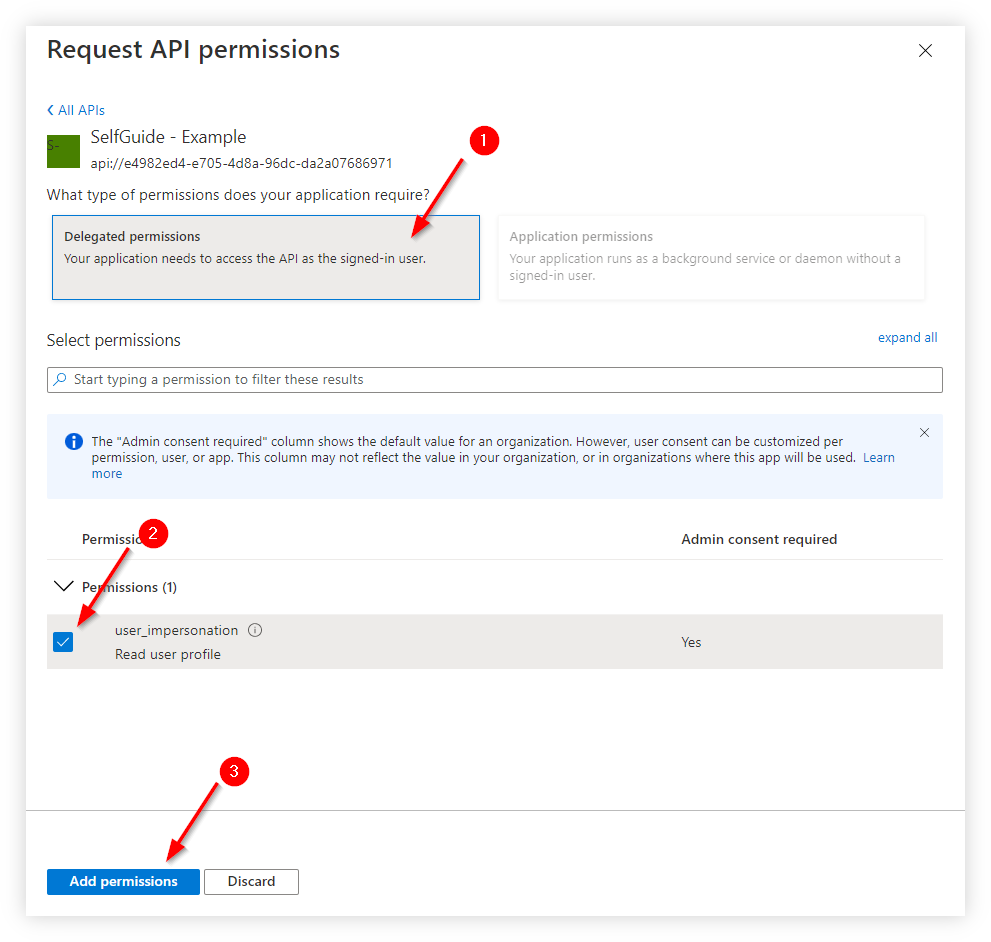
Task: Click the SelfGuide - Example app logo
Action: click(63, 151)
